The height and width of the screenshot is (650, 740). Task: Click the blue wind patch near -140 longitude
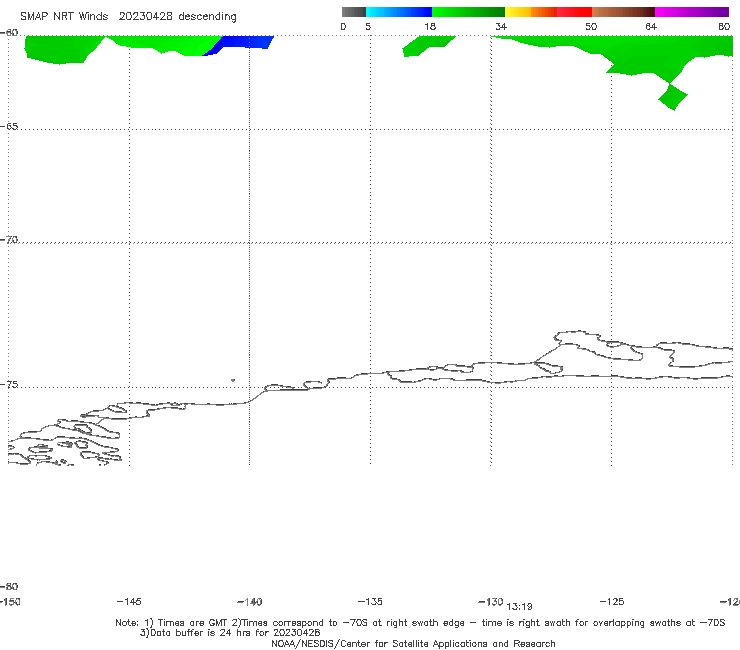[241, 44]
